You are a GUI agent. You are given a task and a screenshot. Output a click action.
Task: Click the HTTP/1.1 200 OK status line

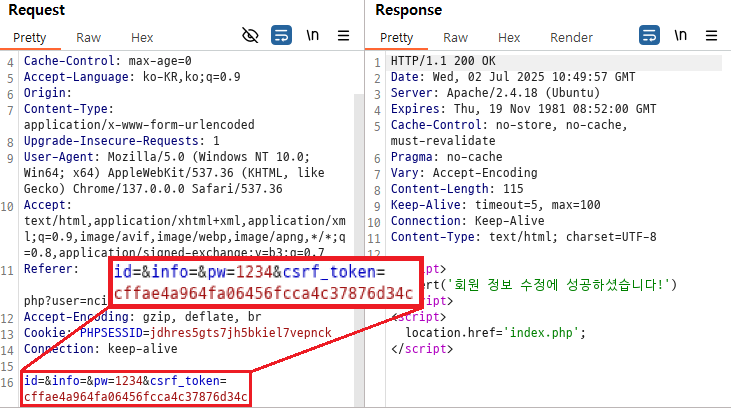443,61
